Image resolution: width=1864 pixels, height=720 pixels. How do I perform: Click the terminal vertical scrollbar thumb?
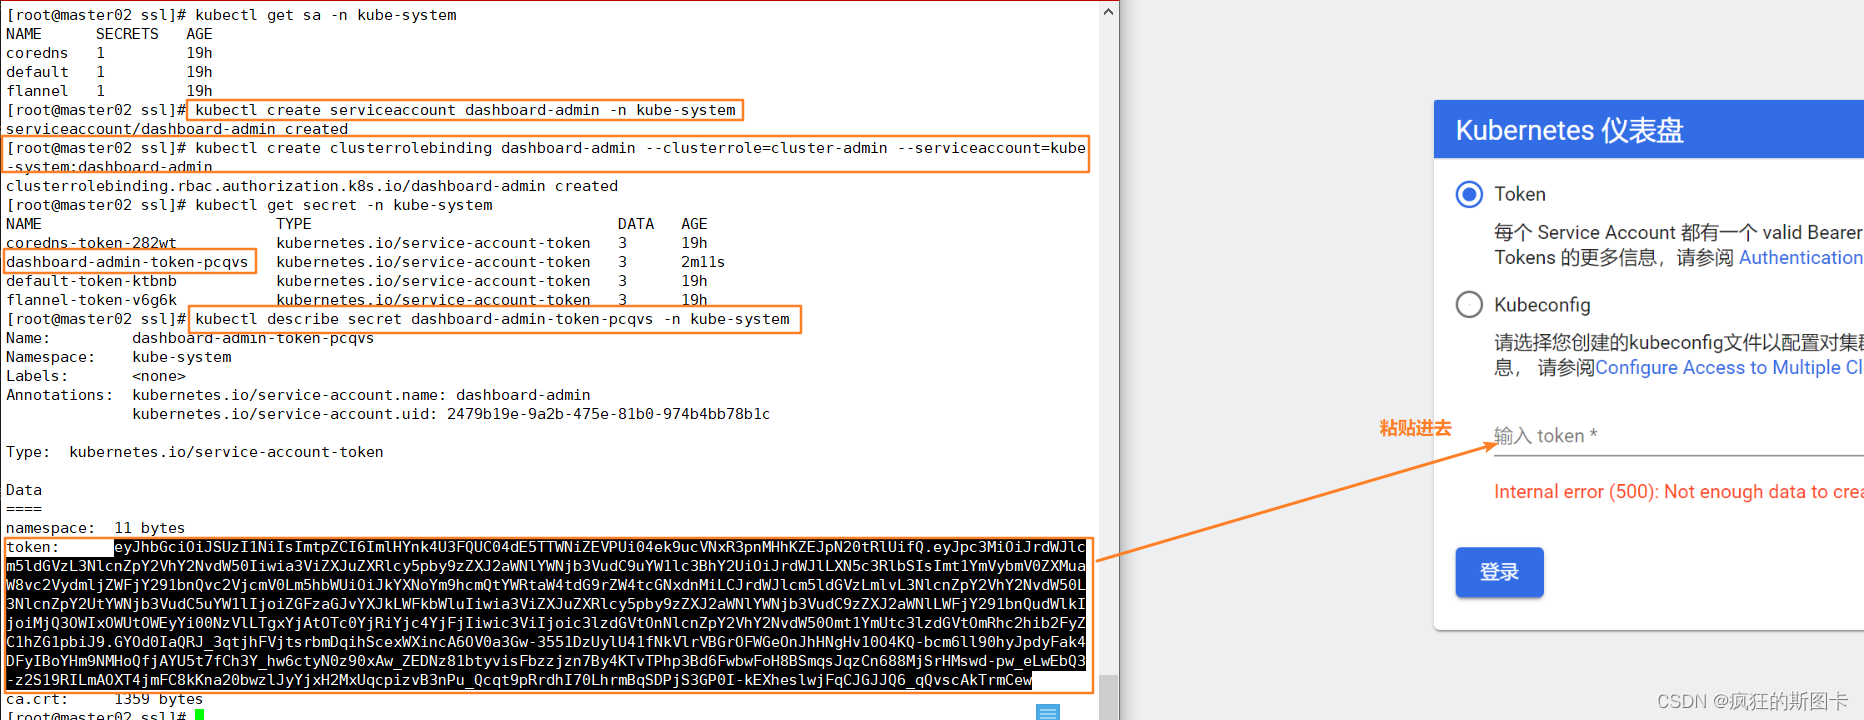point(1108,697)
